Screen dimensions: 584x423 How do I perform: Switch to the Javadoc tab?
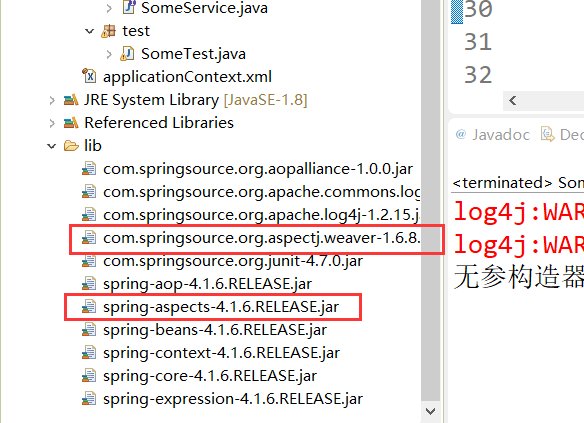click(x=501, y=135)
